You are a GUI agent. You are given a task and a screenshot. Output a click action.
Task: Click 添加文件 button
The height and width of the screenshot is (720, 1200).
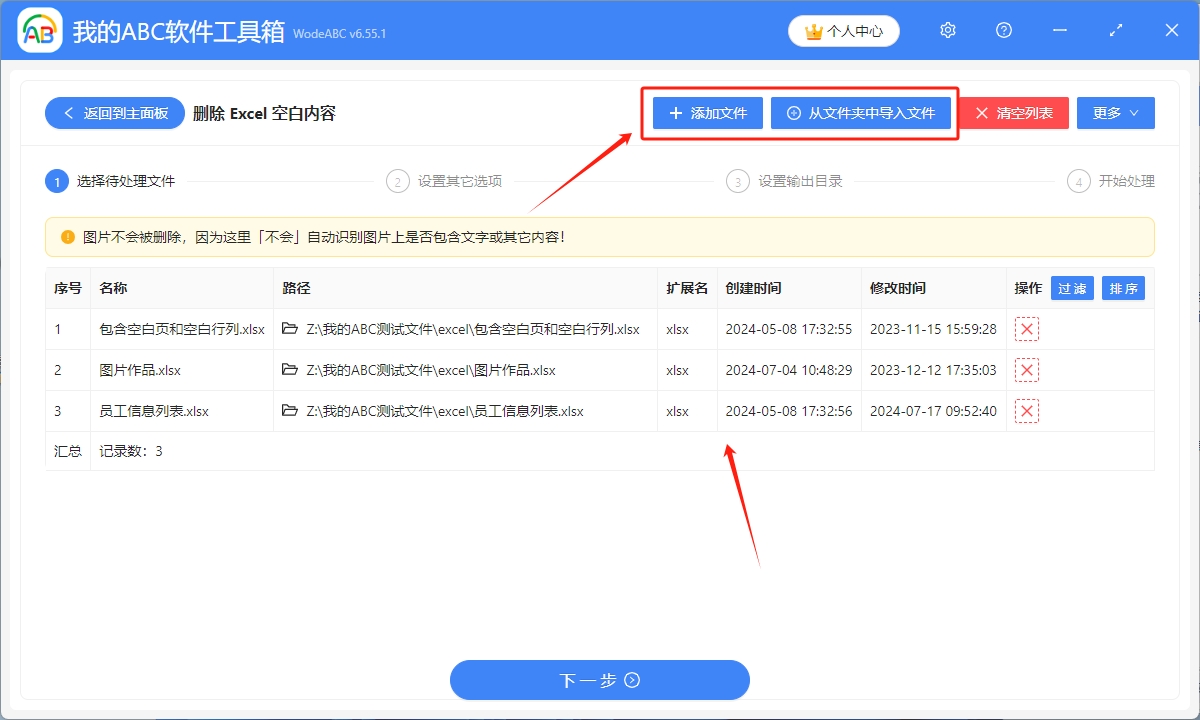tap(708, 113)
